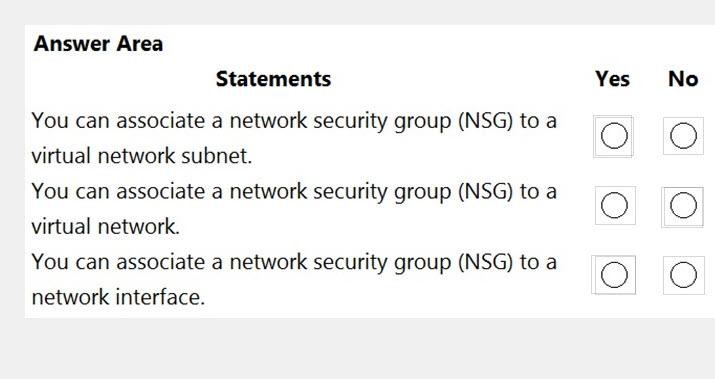715x379 pixels.
Task: Select No for the virtual network subnet statement
Action: click(683, 136)
